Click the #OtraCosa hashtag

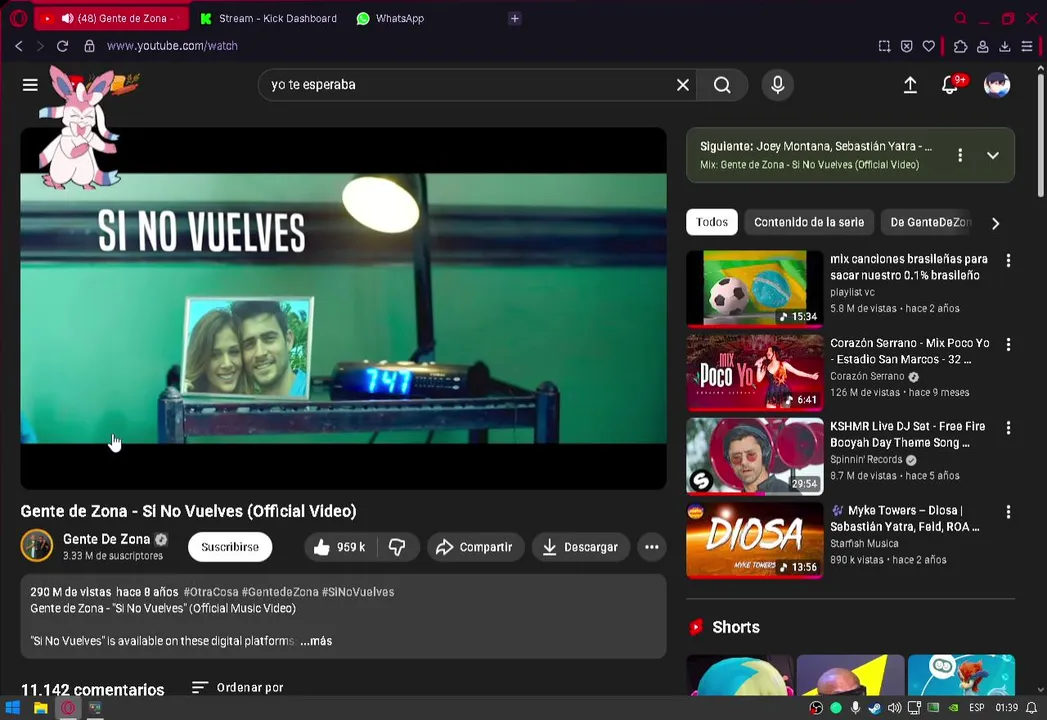[x=211, y=592]
